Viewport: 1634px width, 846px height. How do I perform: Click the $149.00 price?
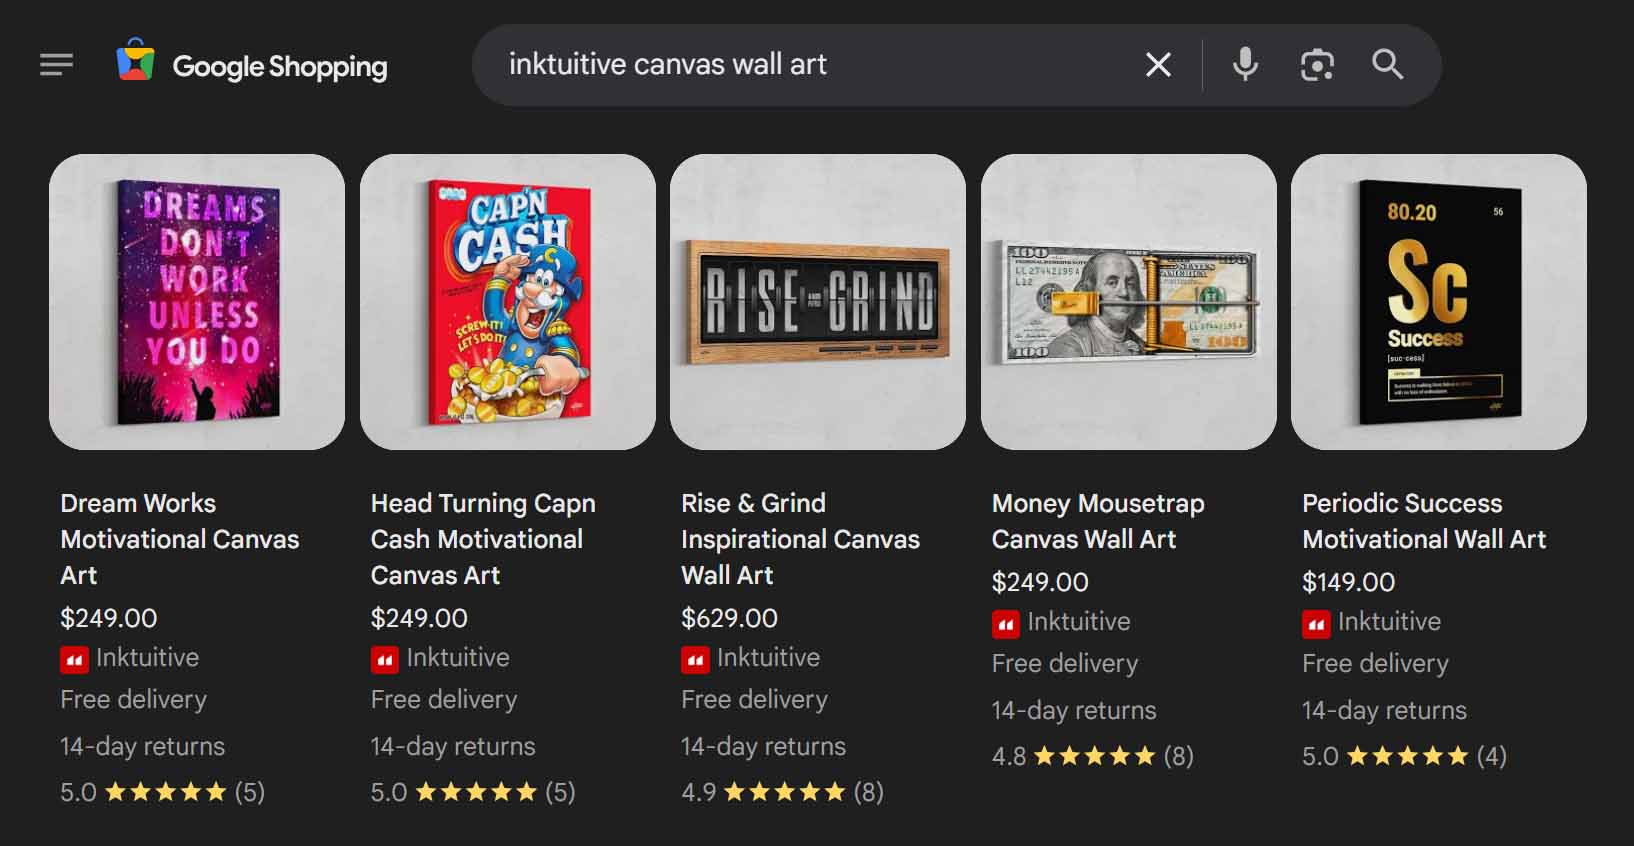[x=1348, y=582]
